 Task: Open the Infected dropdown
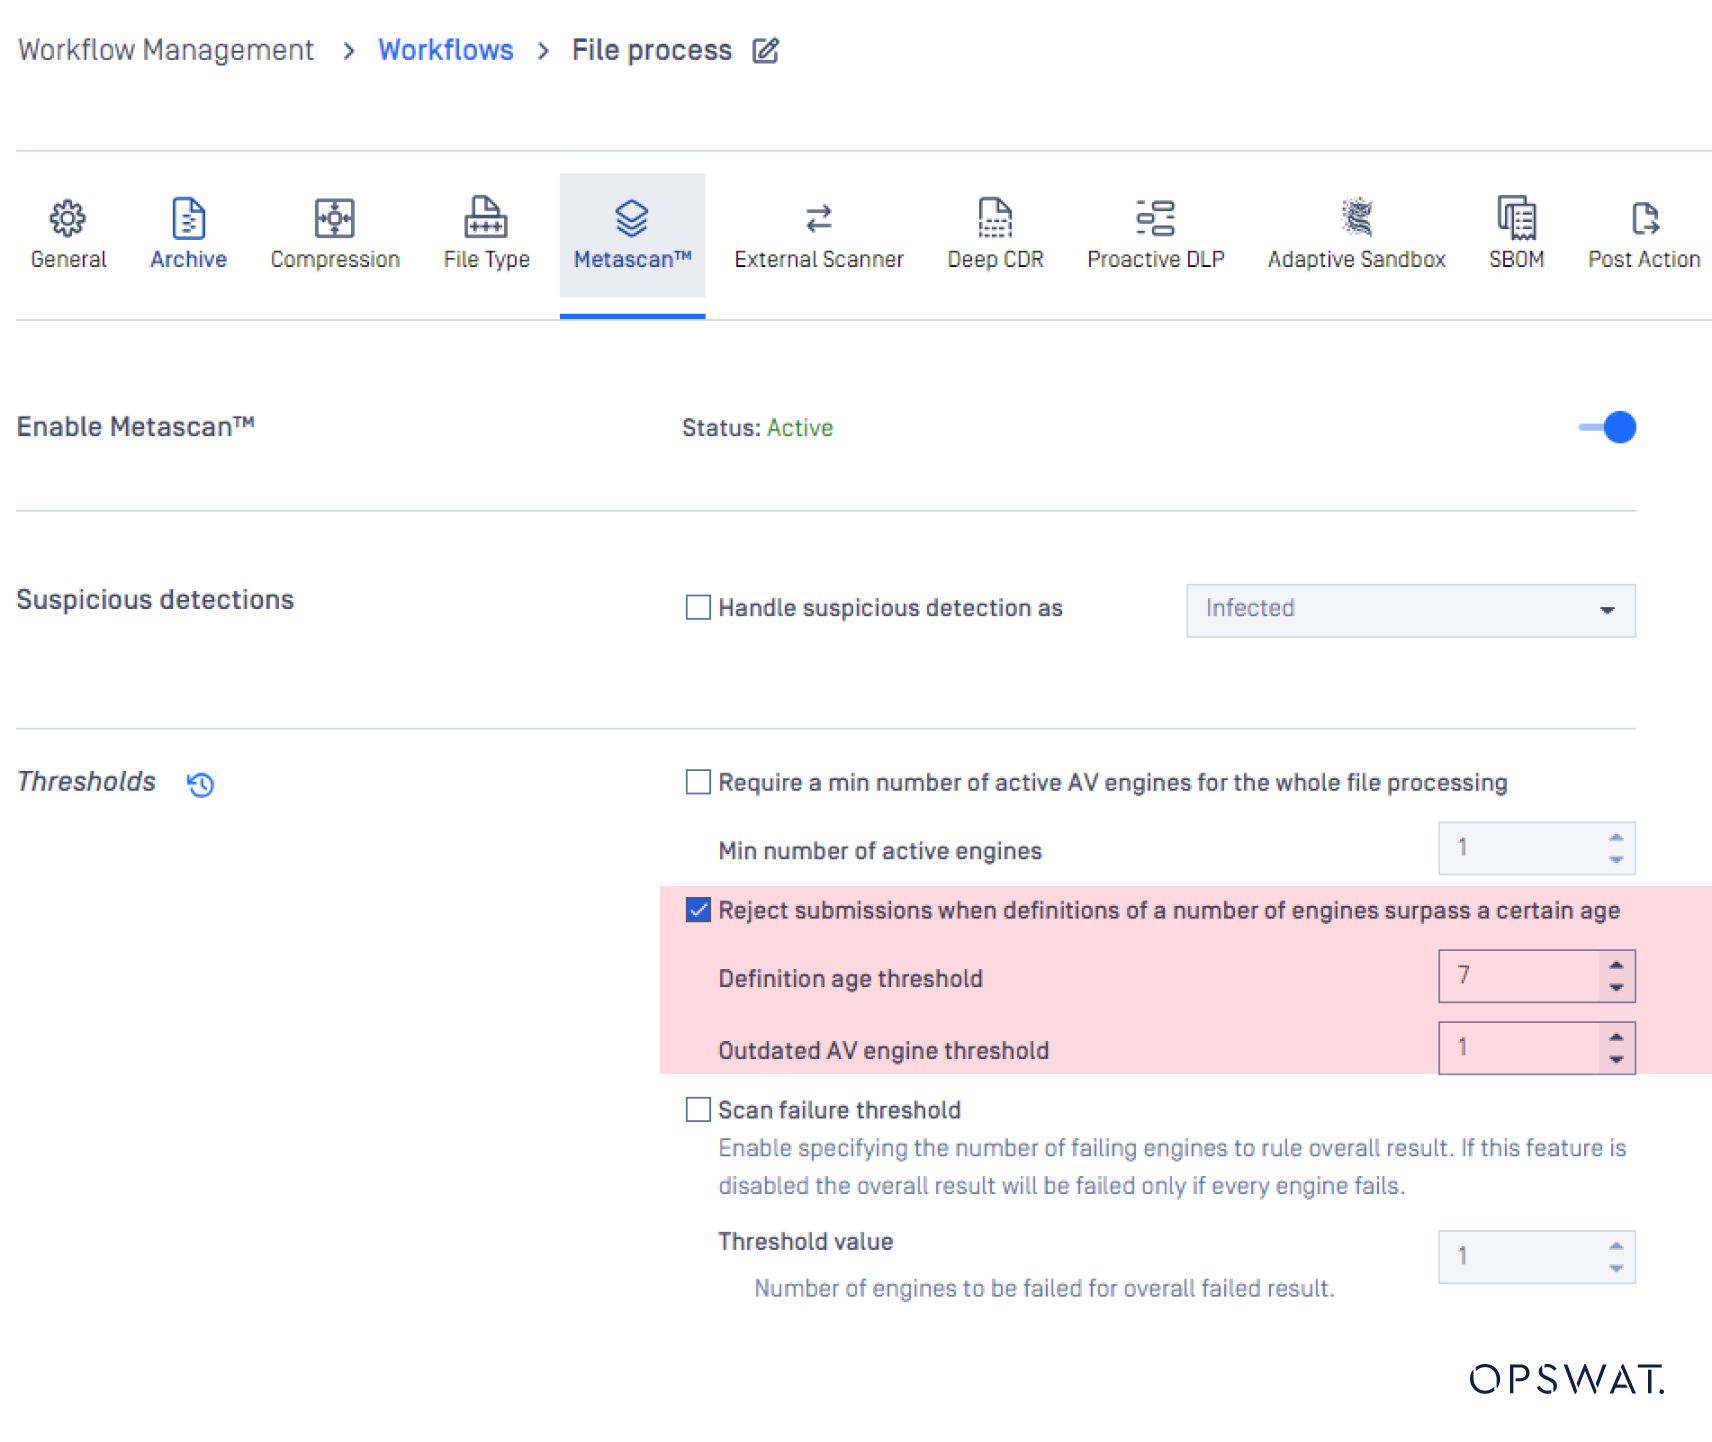tap(1607, 609)
